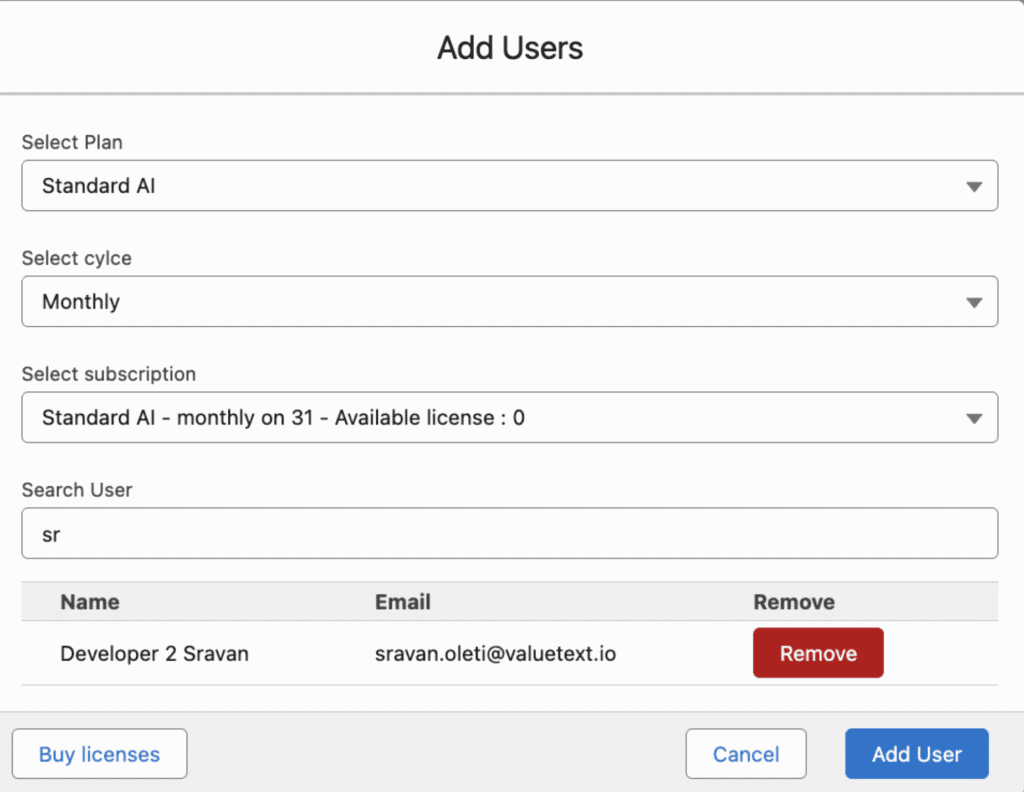Remove Developer 2 Sravan from the list

coord(818,653)
